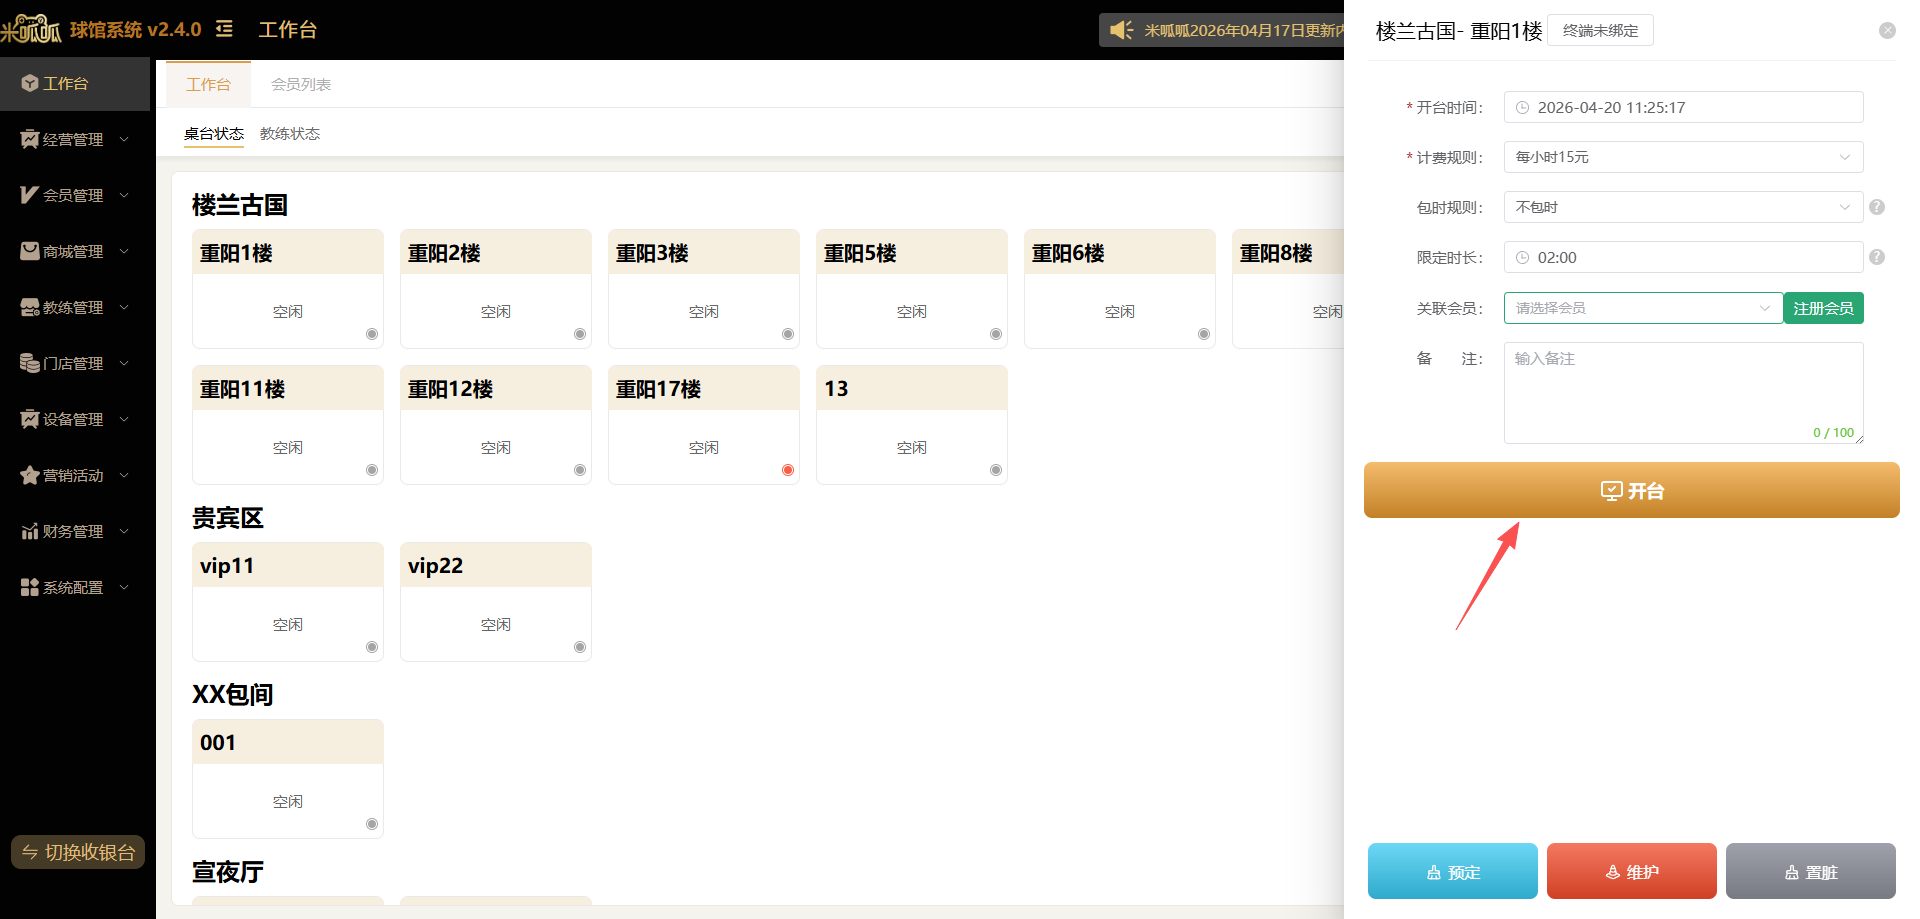This screenshot has width=1920, height=919.
Task: Click the 开台 button
Action: (x=1631, y=490)
